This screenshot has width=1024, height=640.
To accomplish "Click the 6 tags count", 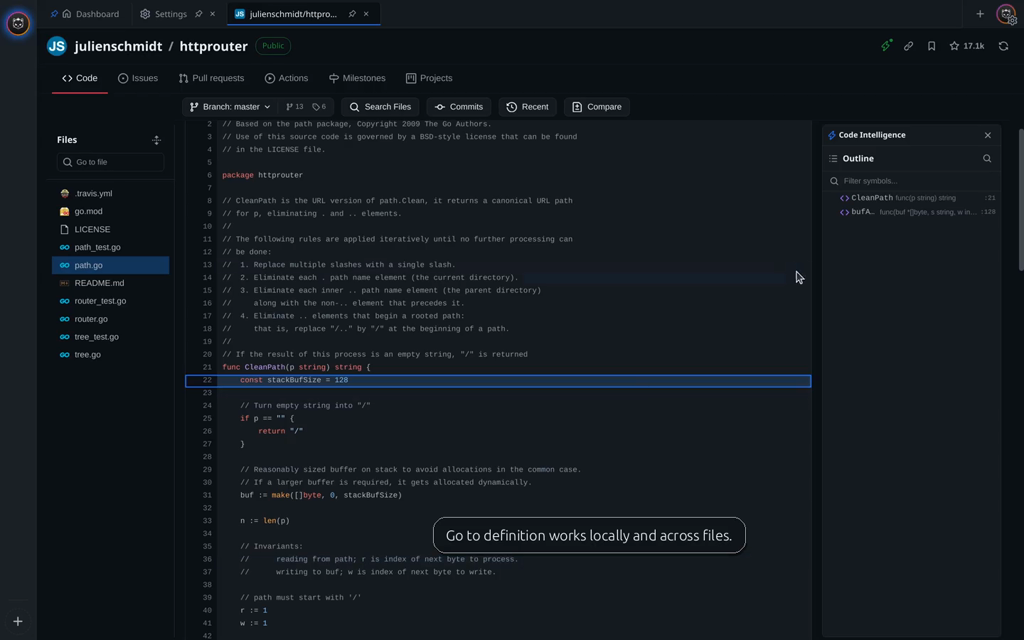I will [319, 106].
